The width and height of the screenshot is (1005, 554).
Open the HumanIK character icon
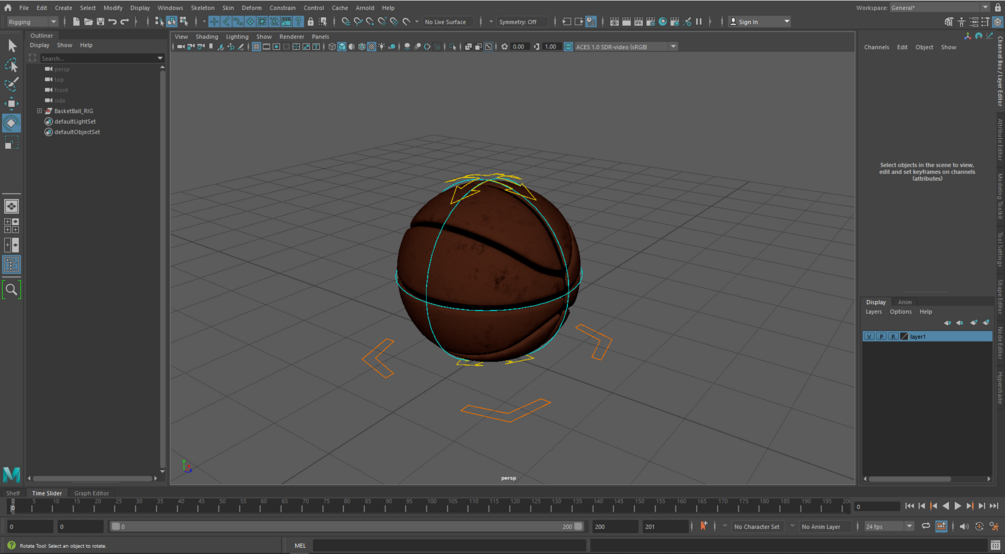tap(961, 22)
